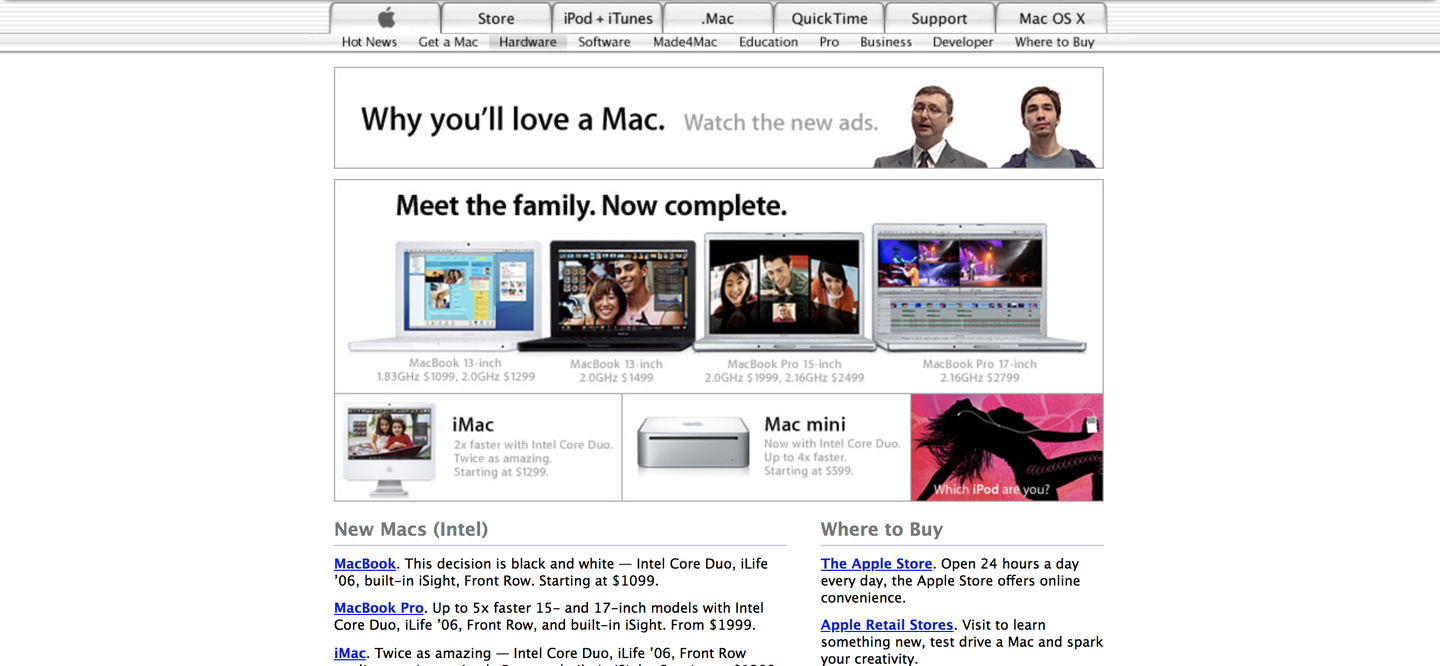Viewport: 1440px width, 666px height.
Task: Click the "Which iPod are you?" ad
Action: click(1006, 447)
